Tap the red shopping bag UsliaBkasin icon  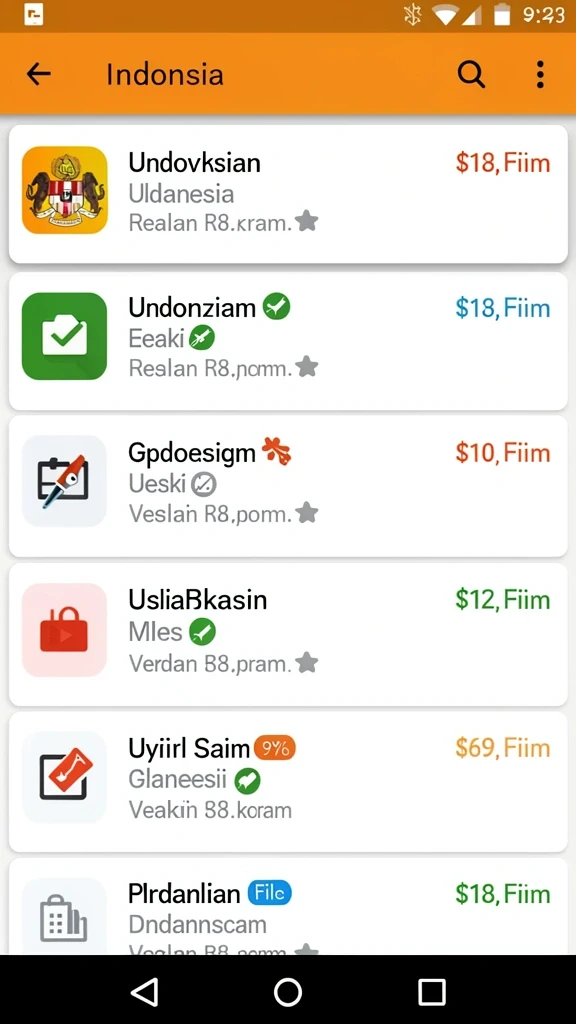point(64,630)
